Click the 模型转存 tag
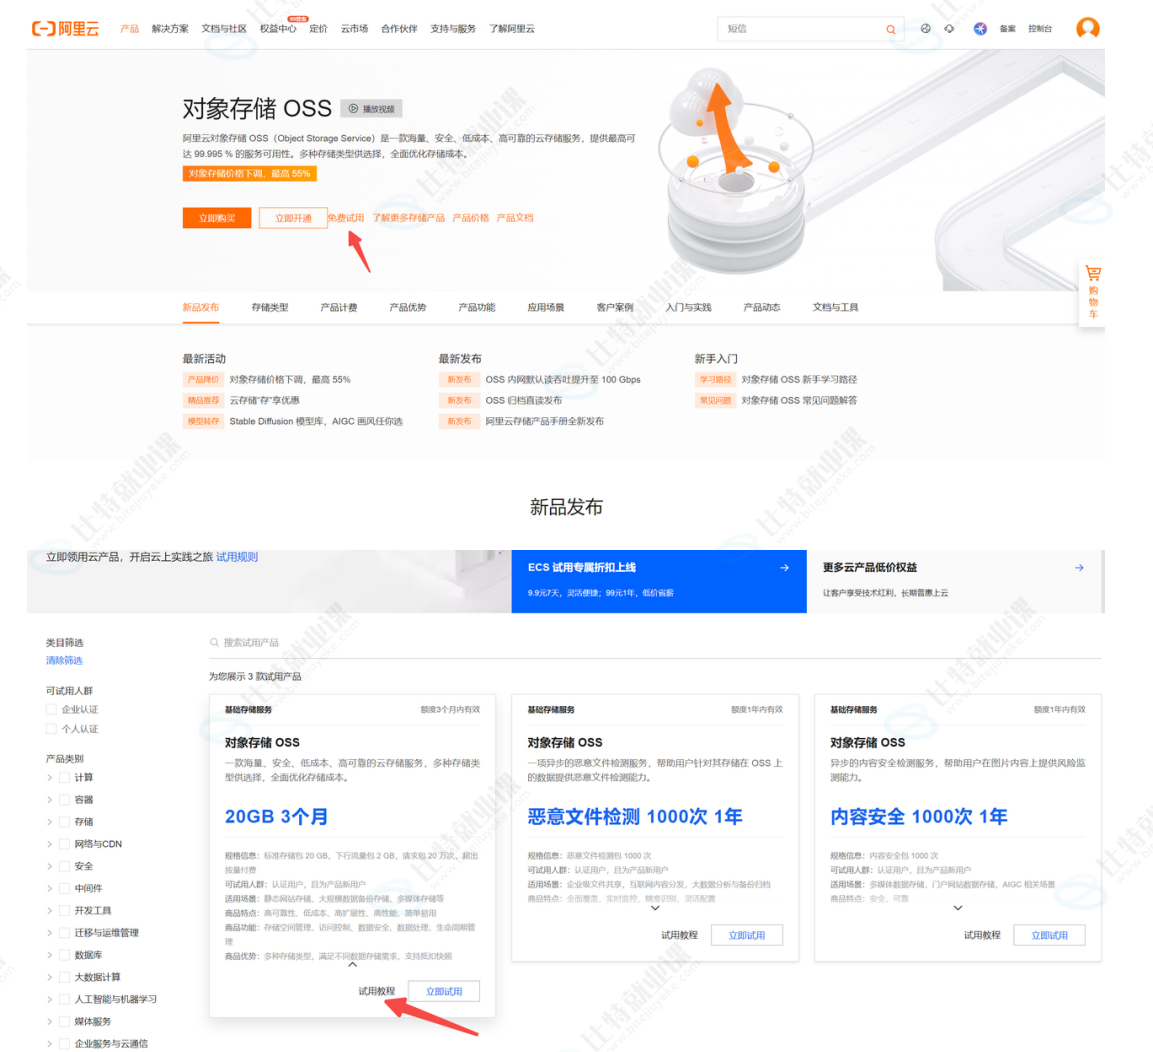 point(203,421)
